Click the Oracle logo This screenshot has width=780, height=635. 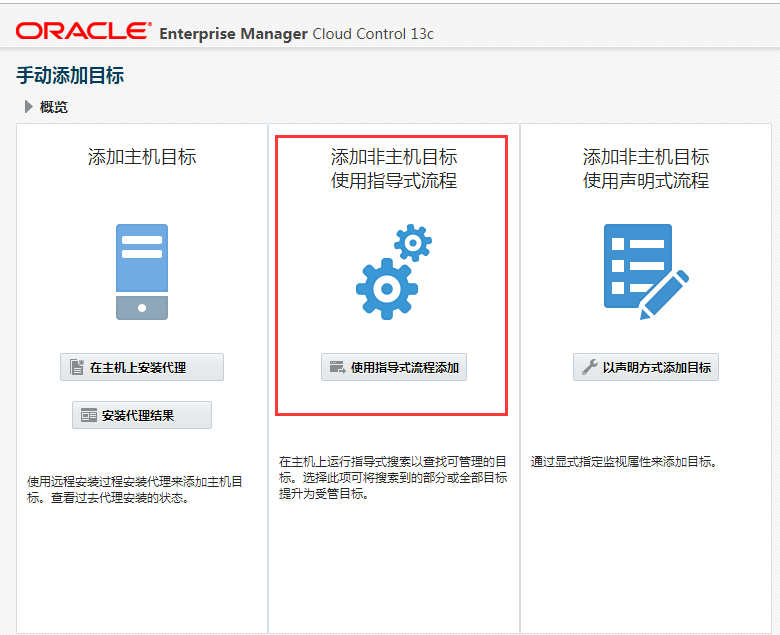[84, 31]
